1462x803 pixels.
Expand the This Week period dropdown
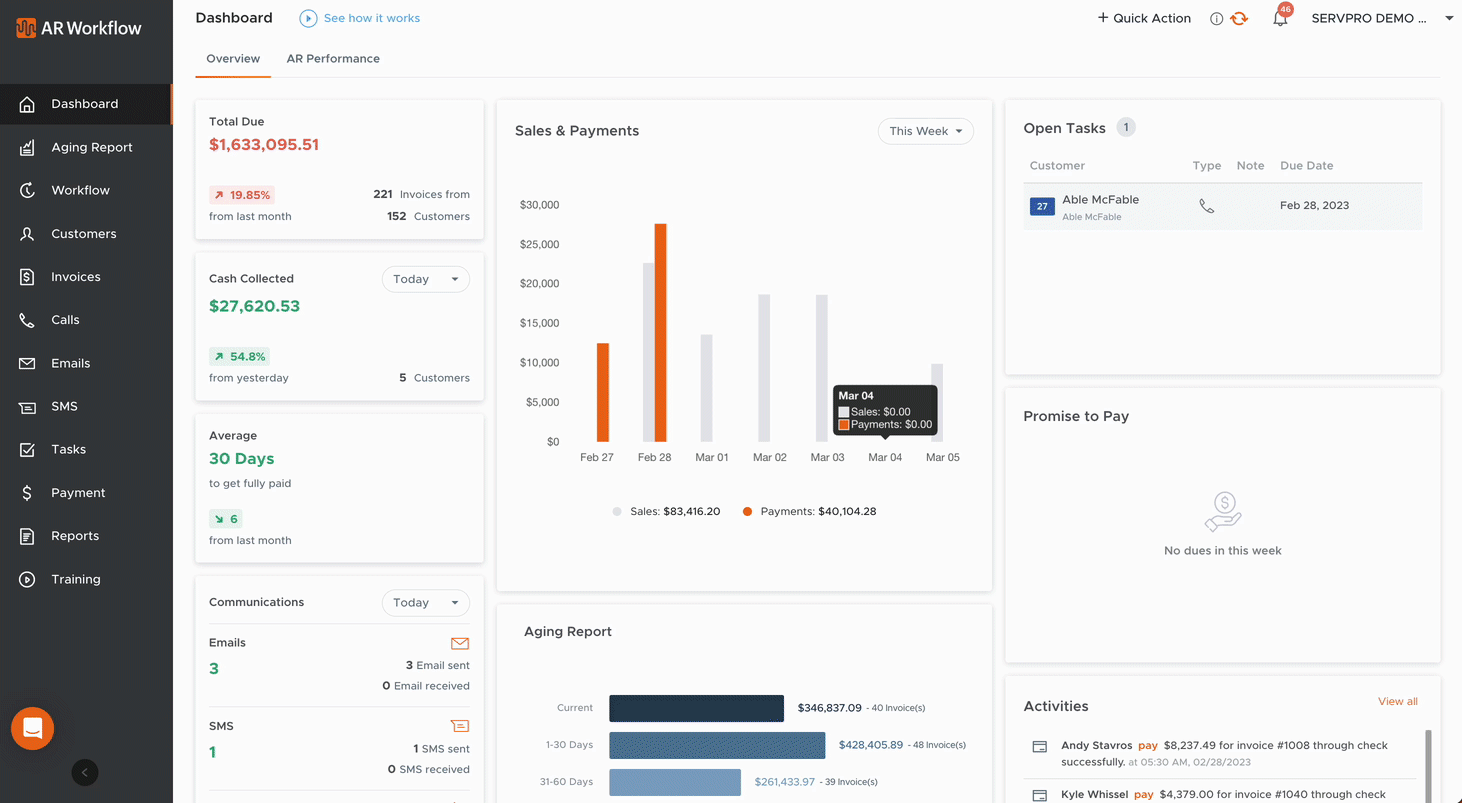pos(925,131)
